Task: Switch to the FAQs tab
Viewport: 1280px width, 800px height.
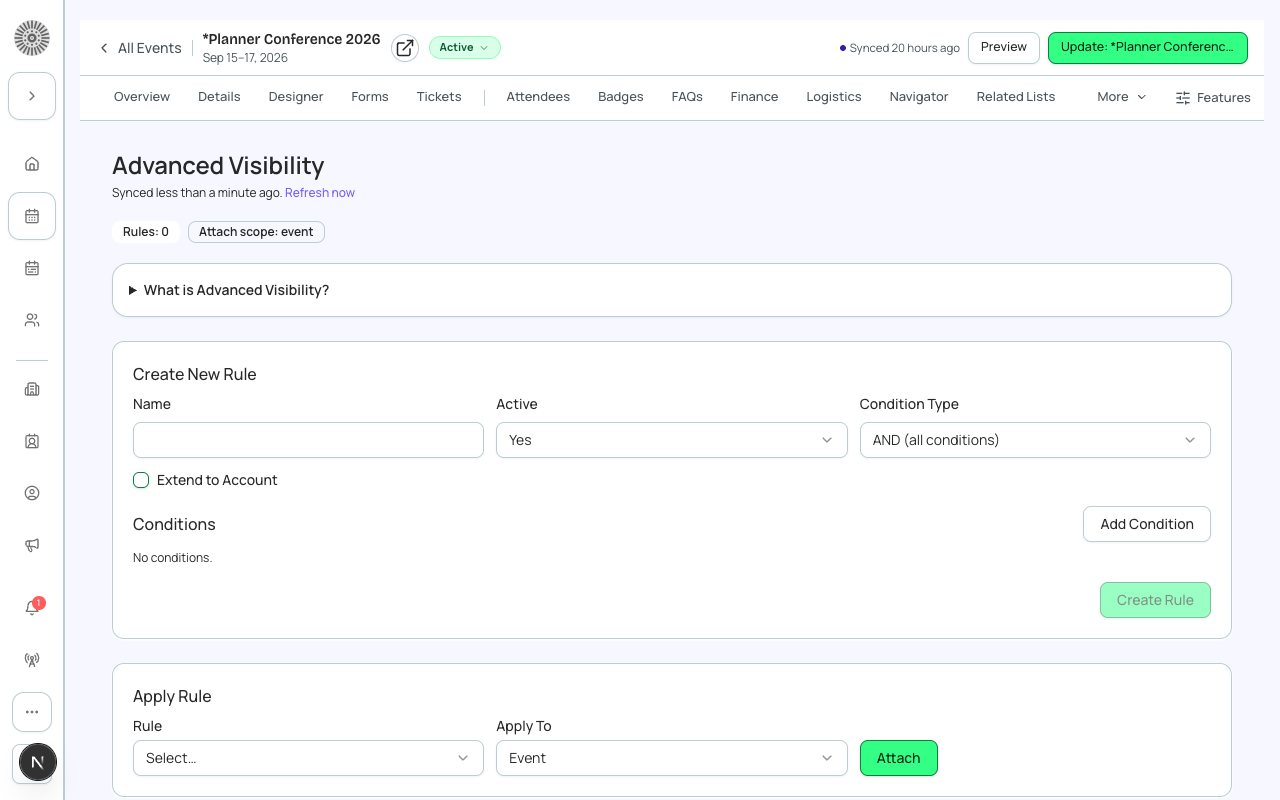Action: click(687, 97)
